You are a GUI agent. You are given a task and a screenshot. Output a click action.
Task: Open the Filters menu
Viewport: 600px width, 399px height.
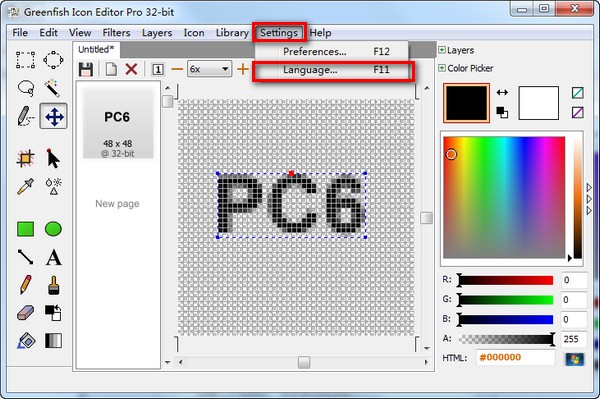pyautogui.click(x=116, y=33)
